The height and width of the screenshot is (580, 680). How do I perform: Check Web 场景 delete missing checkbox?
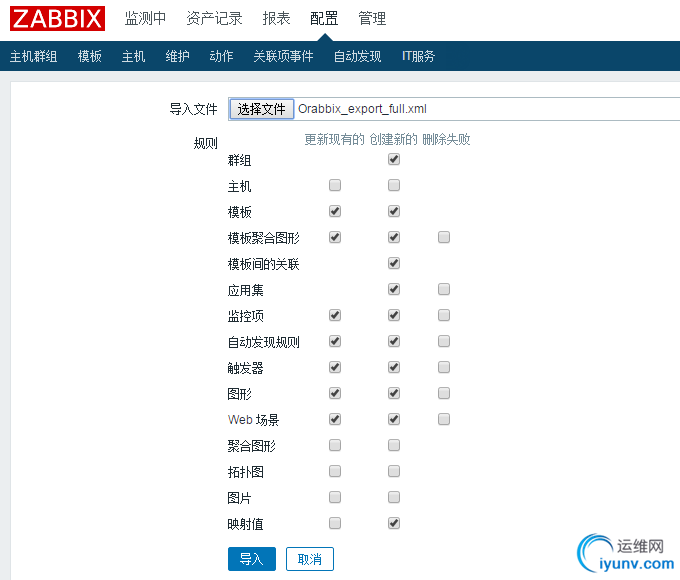point(444,419)
